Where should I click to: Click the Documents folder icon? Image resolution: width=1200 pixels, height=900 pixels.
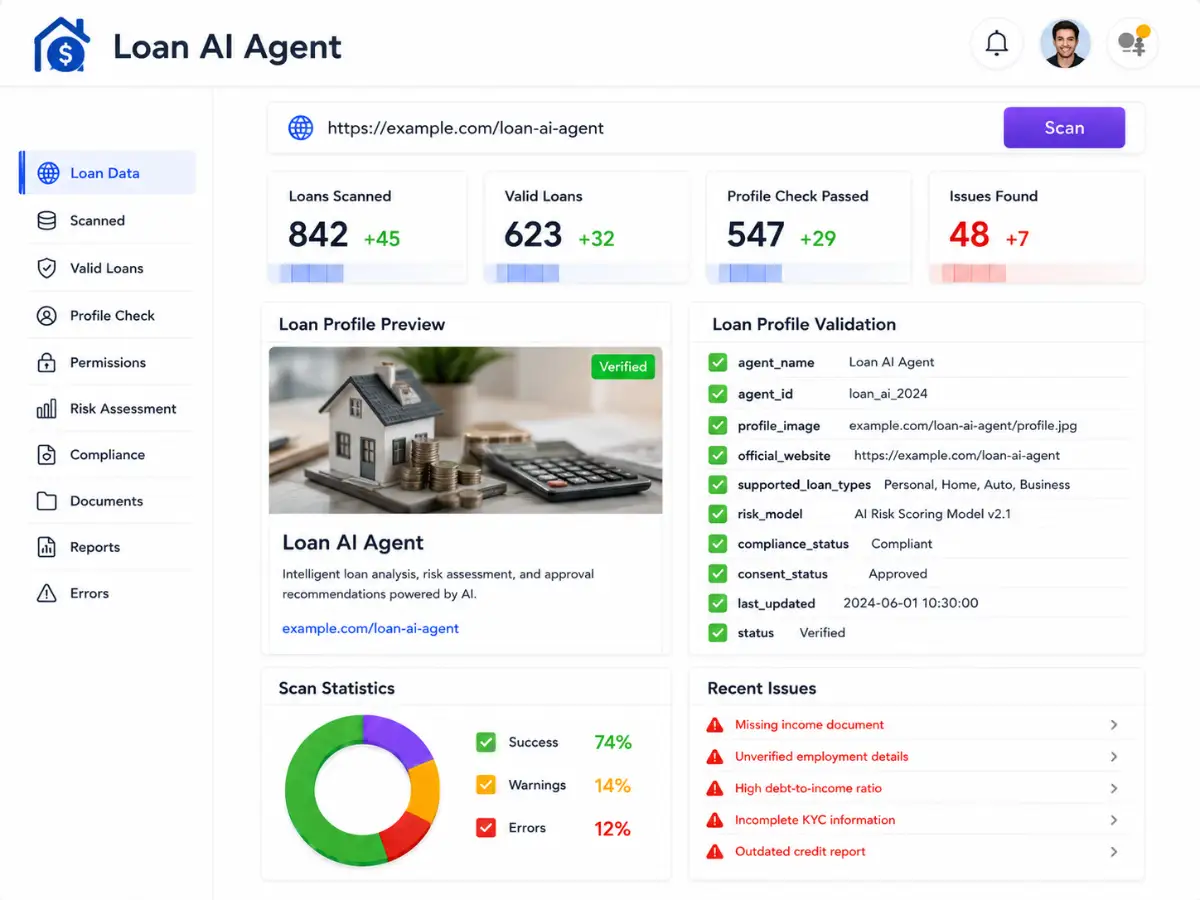(x=47, y=501)
